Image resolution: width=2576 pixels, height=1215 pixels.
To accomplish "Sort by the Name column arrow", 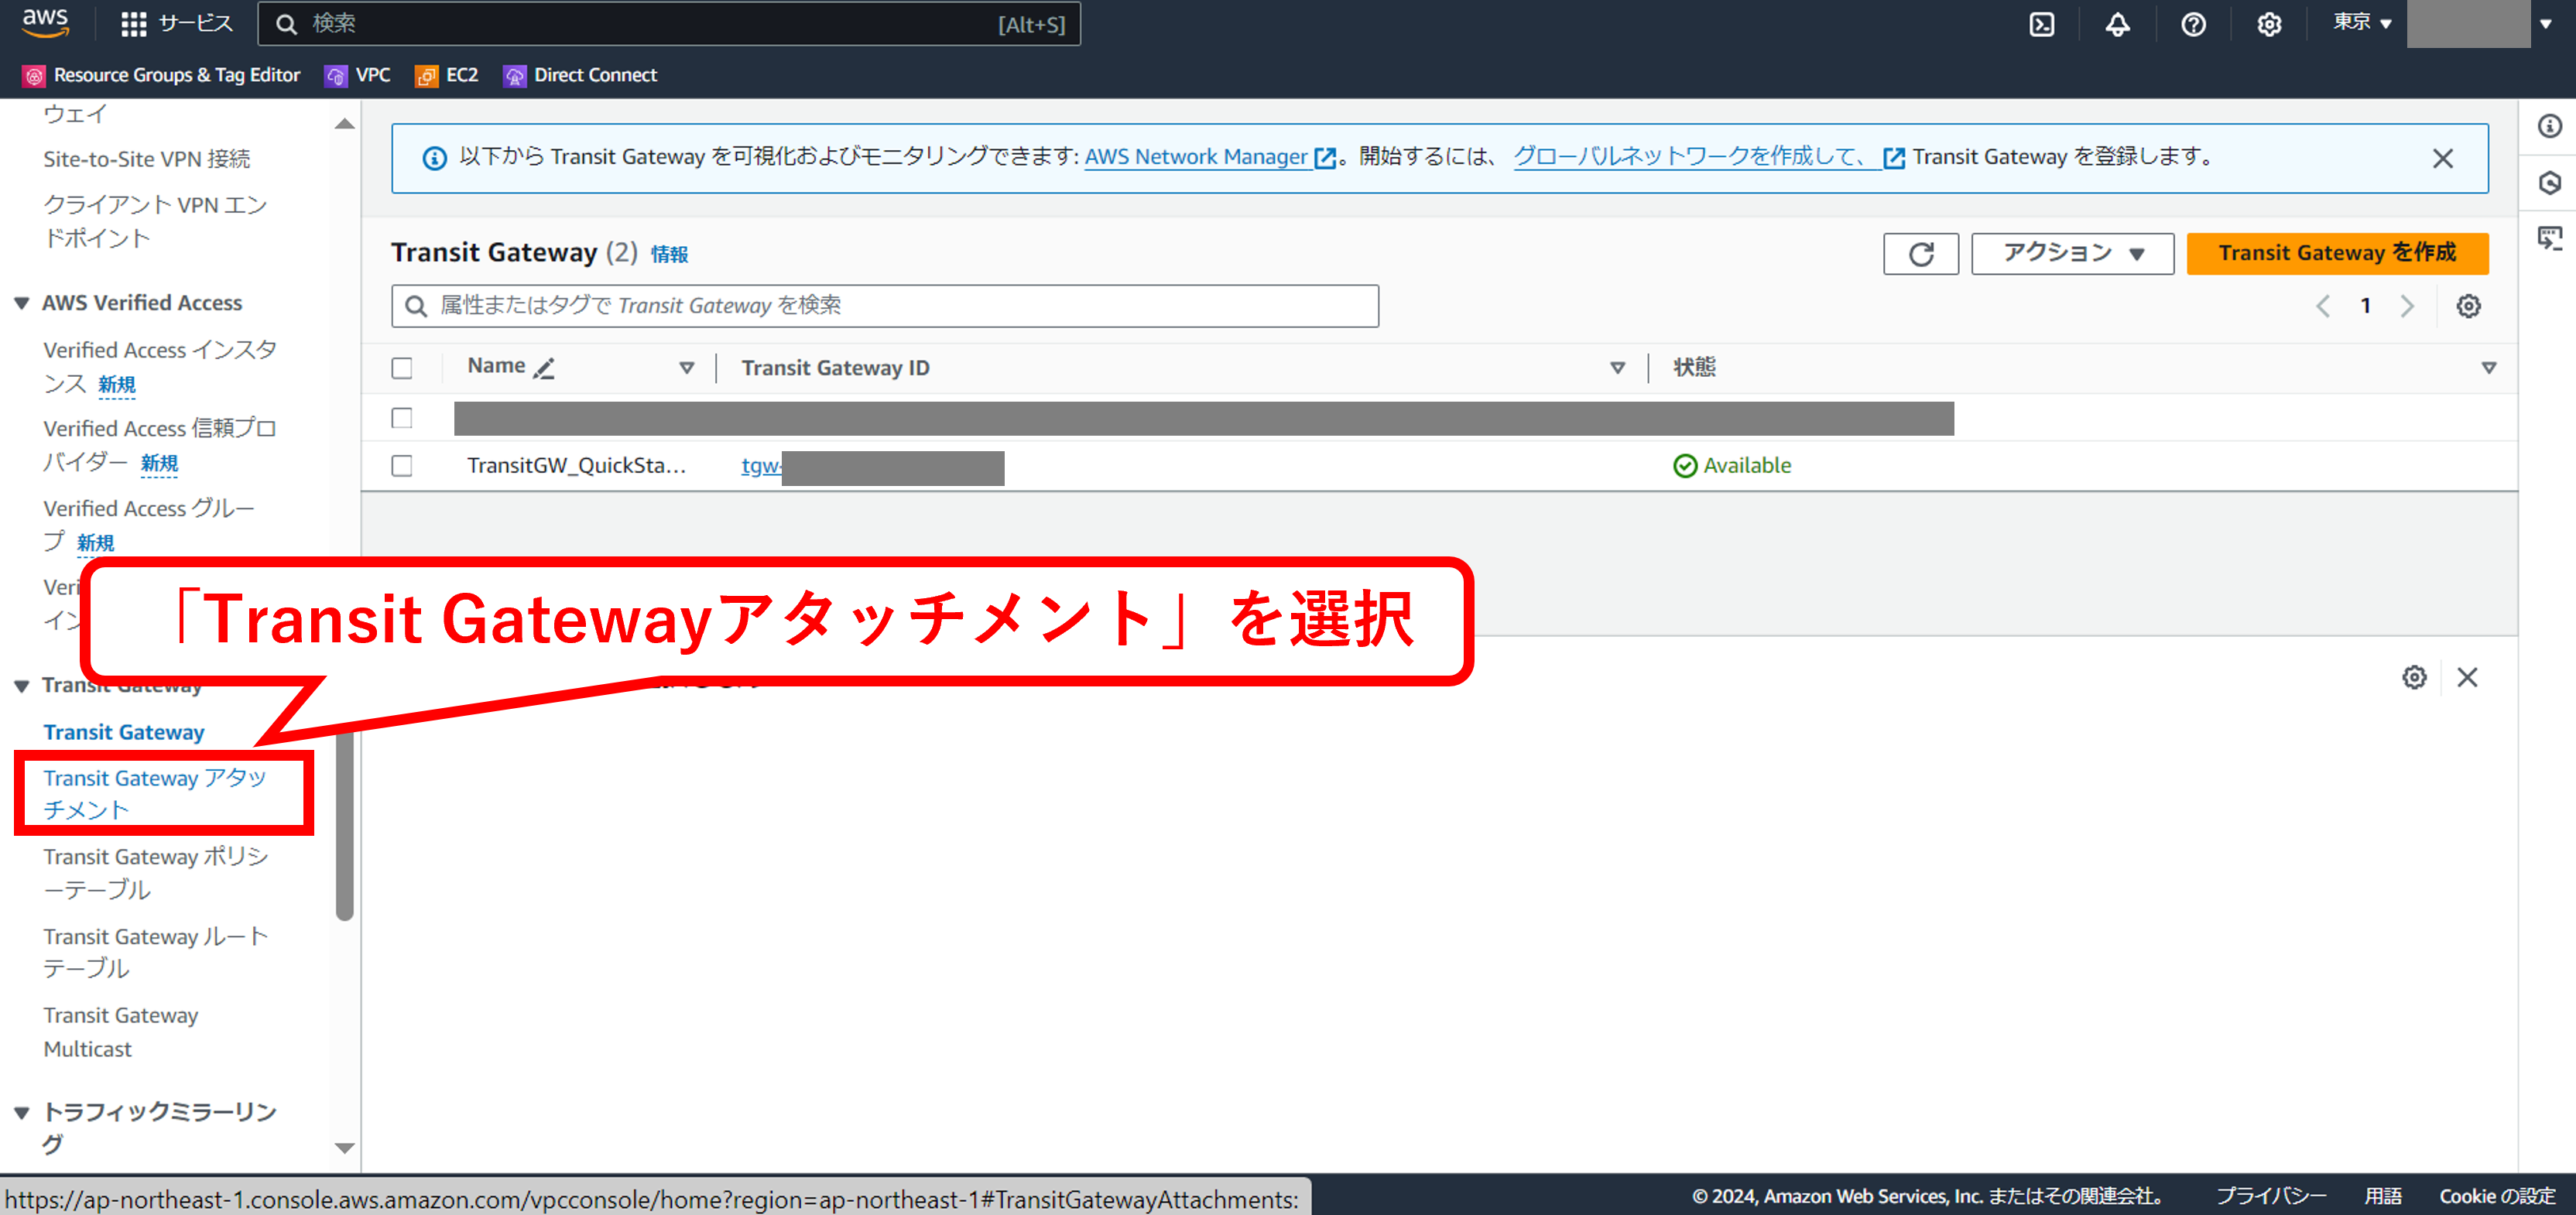I will pos(687,368).
